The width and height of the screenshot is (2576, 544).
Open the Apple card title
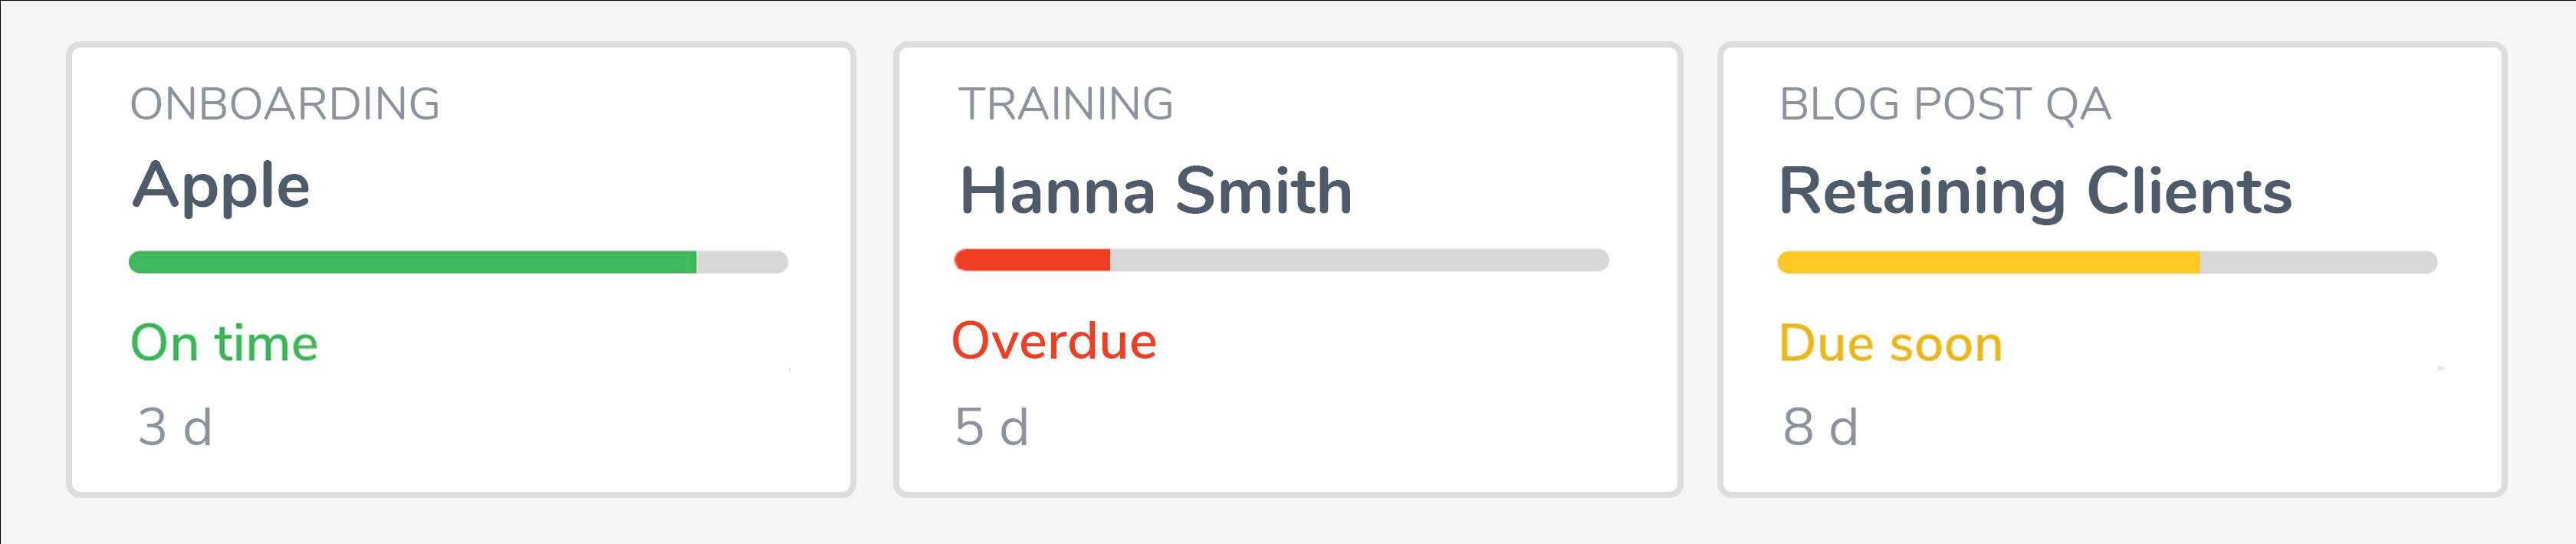[x=221, y=187]
